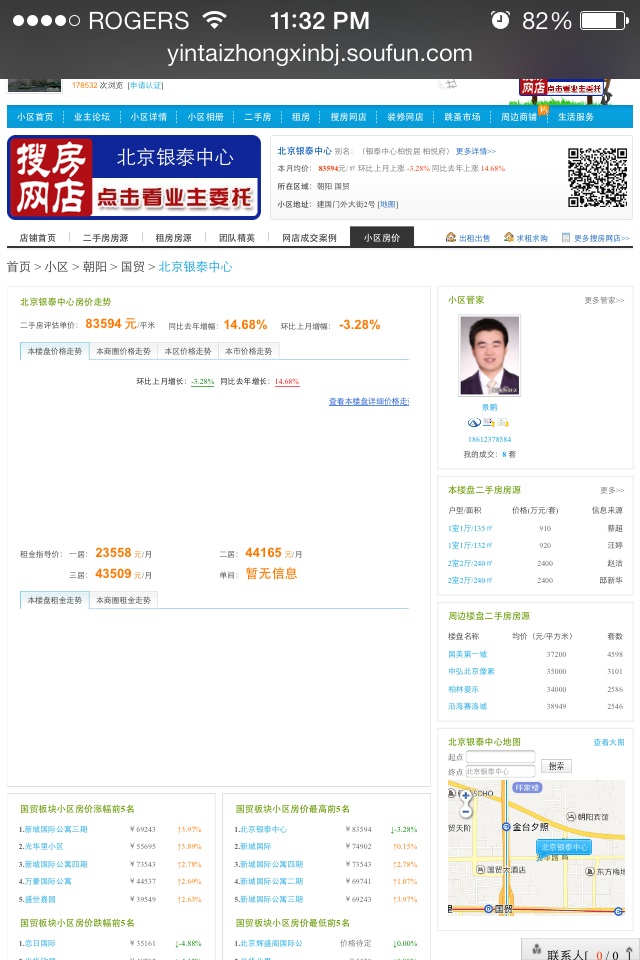640x960 pixels.
Task: Focus the 起点 input field
Action: tap(500, 757)
